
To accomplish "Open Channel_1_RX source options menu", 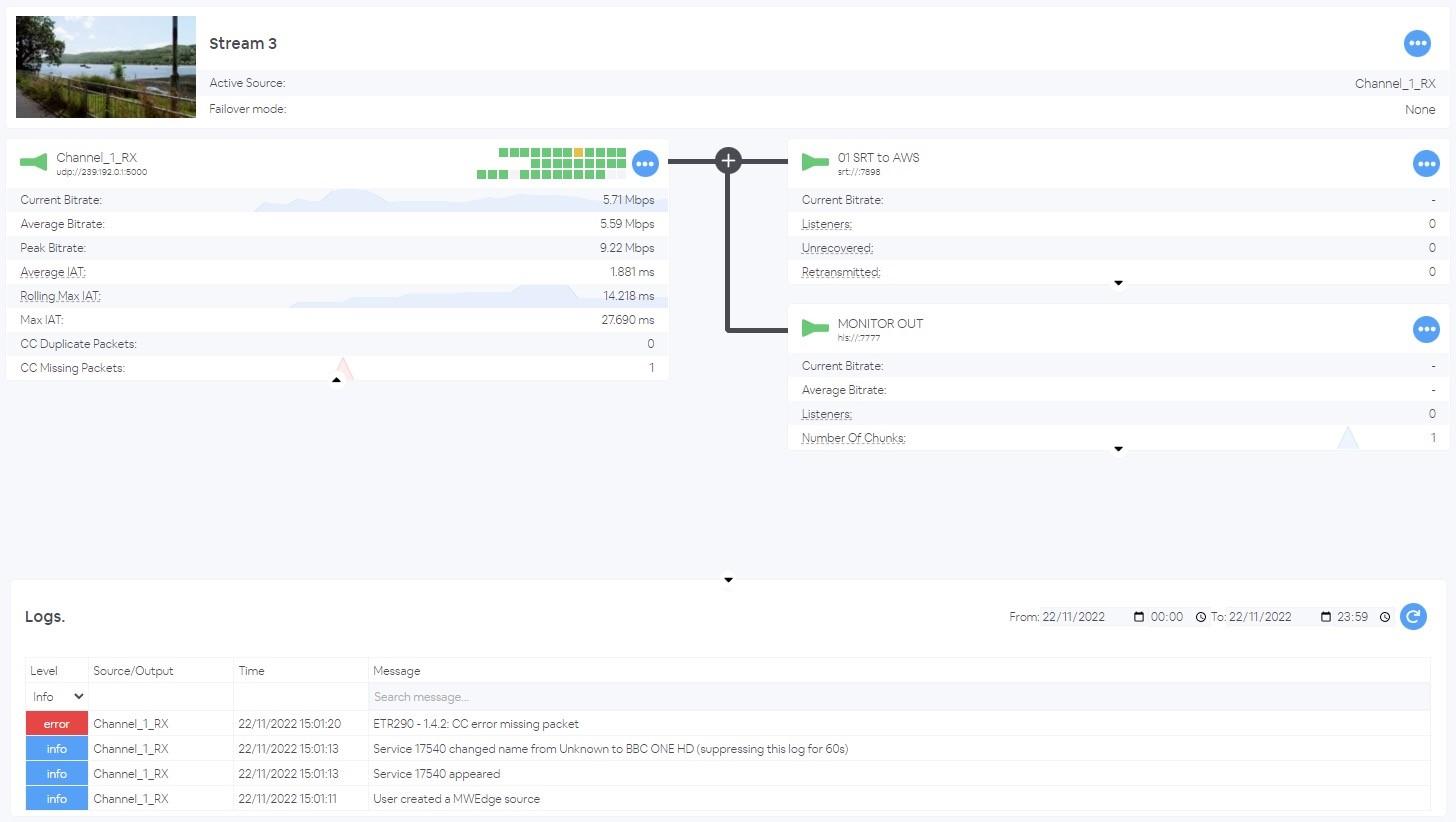I will coord(645,163).
